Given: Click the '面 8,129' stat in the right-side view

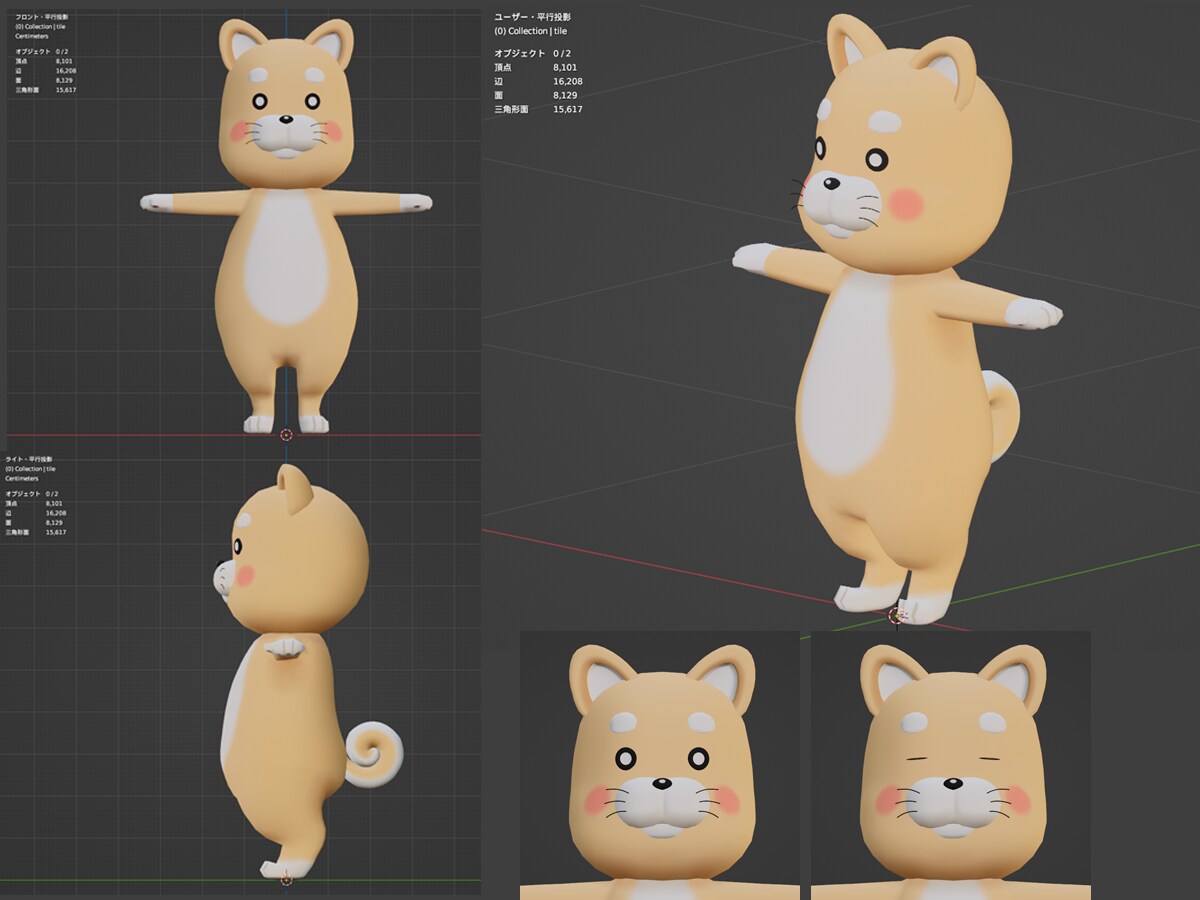Looking at the screenshot, I should (34, 523).
